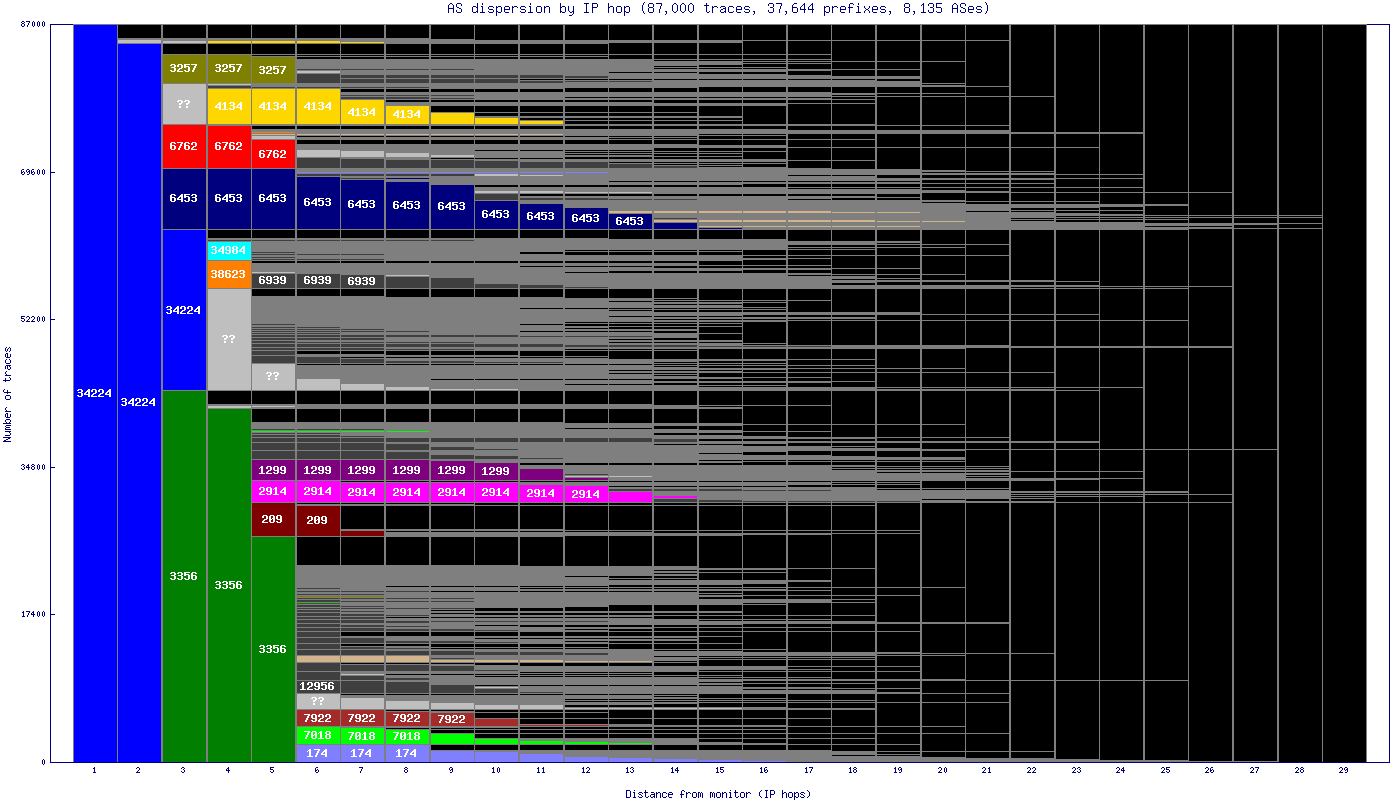Viewport: 1390px width, 800px height.
Task: Select the bright green 7018 block at hop 6
Action: click(318, 736)
